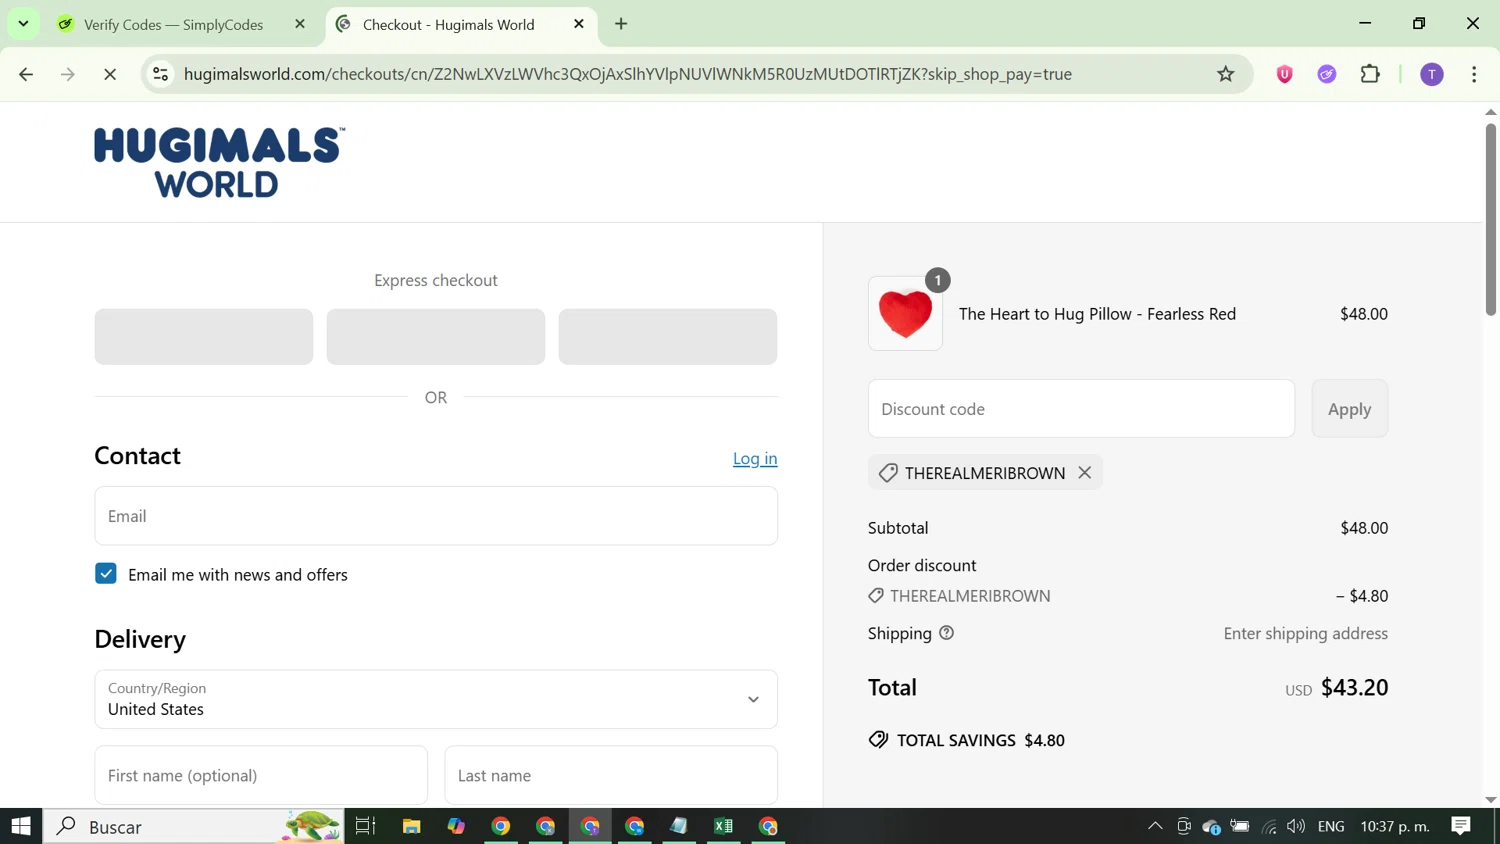Open the battery status tray icon
This screenshot has height=844, width=1500.
(1240, 826)
